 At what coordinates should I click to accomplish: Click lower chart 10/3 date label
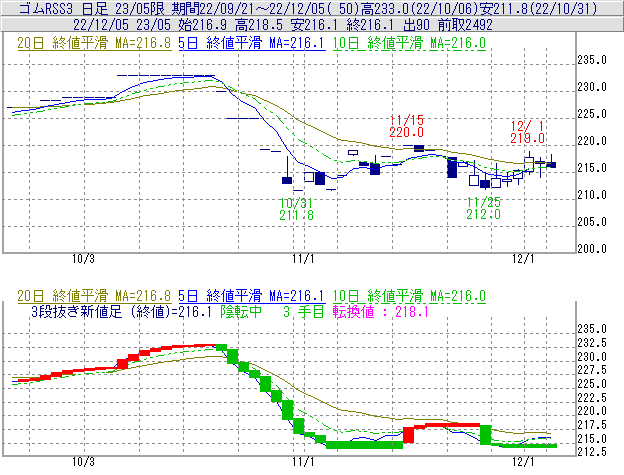click(x=83, y=462)
